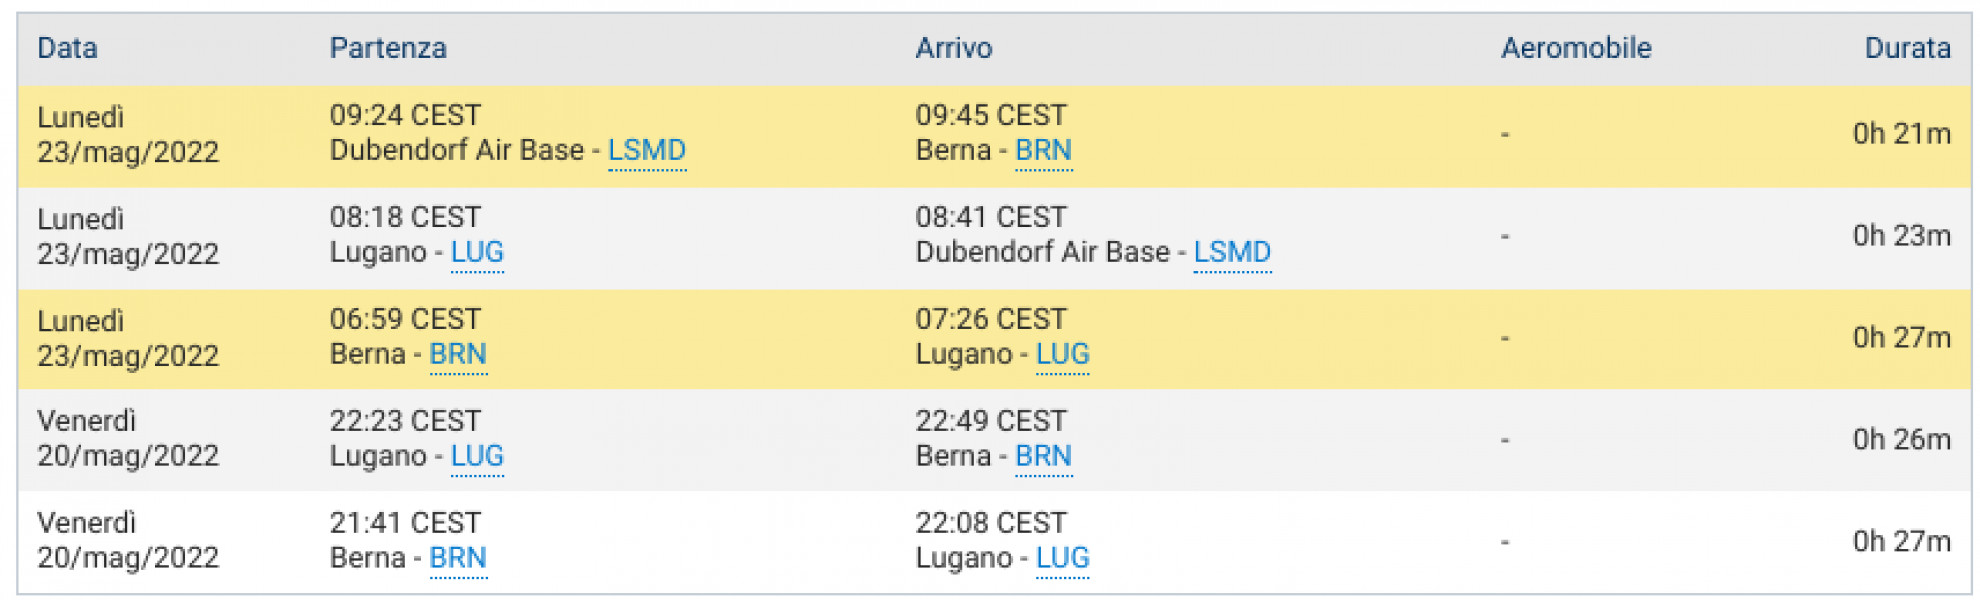1980x600 pixels.
Task: Click the 22:08 CEST arrival time
Action: click(x=990, y=523)
